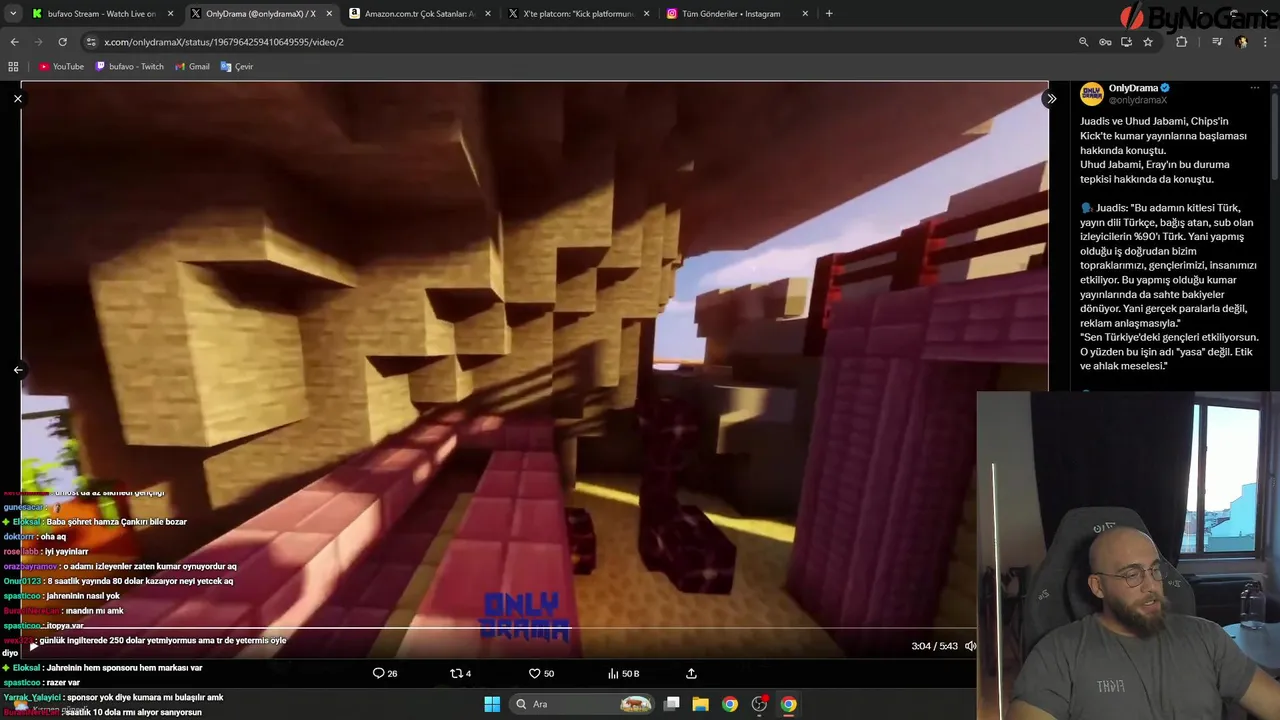Go back in browser history
The width and height of the screenshot is (1280, 720).
tap(14, 42)
